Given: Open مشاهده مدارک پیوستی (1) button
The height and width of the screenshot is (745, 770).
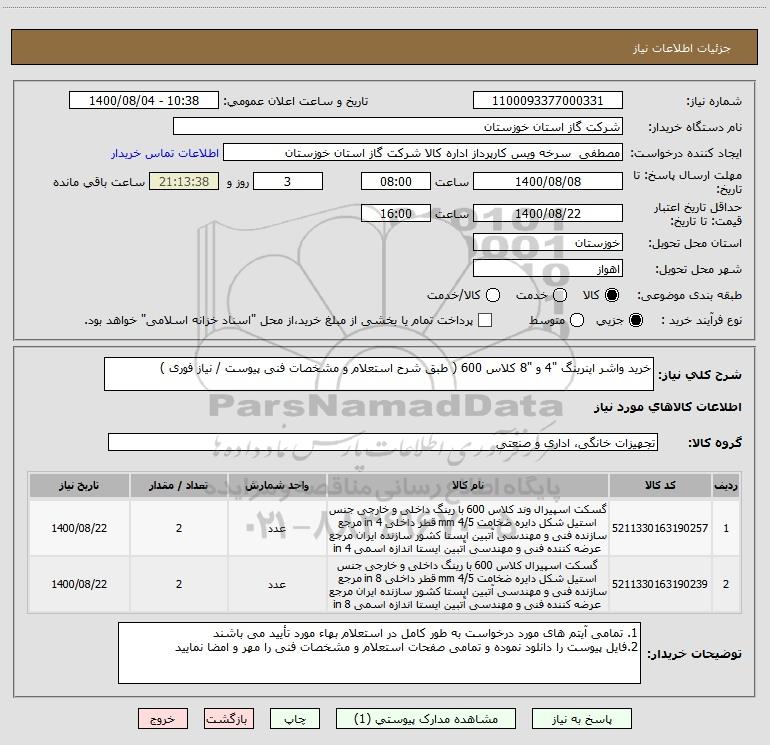Looking at the screenshot, I should [x=426, y=719].
